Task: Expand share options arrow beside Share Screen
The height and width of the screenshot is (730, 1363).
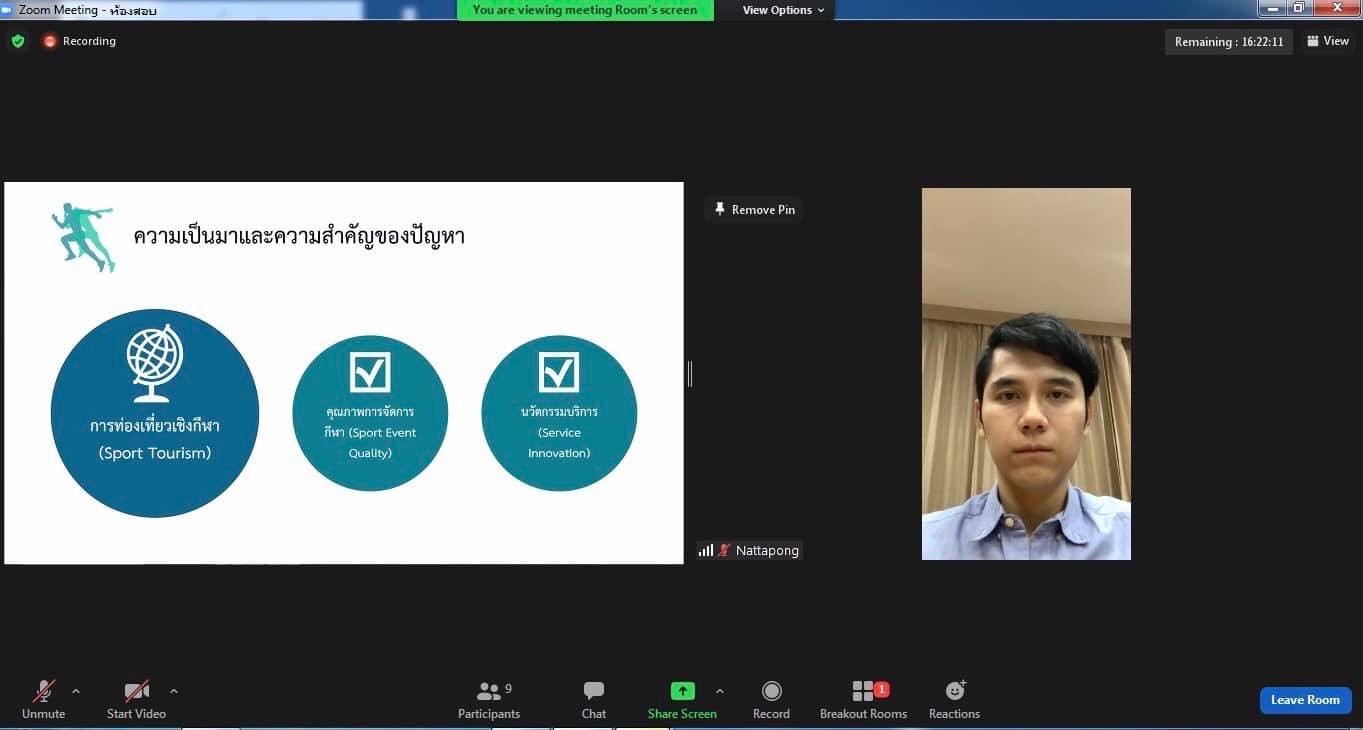Action: coord(720,691)
